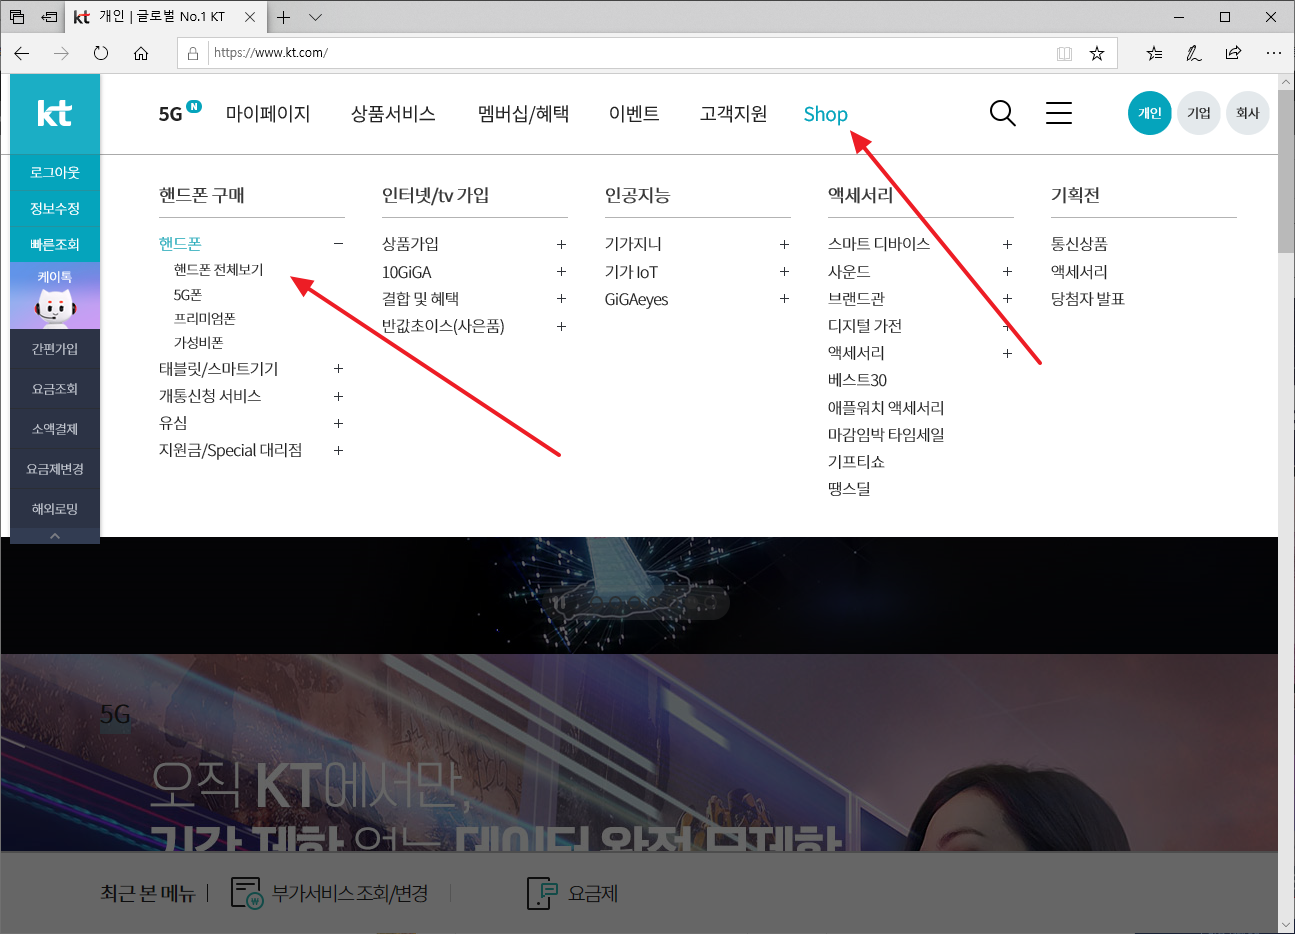Open 5G폰 submenu link

click(x=188, y=295)
